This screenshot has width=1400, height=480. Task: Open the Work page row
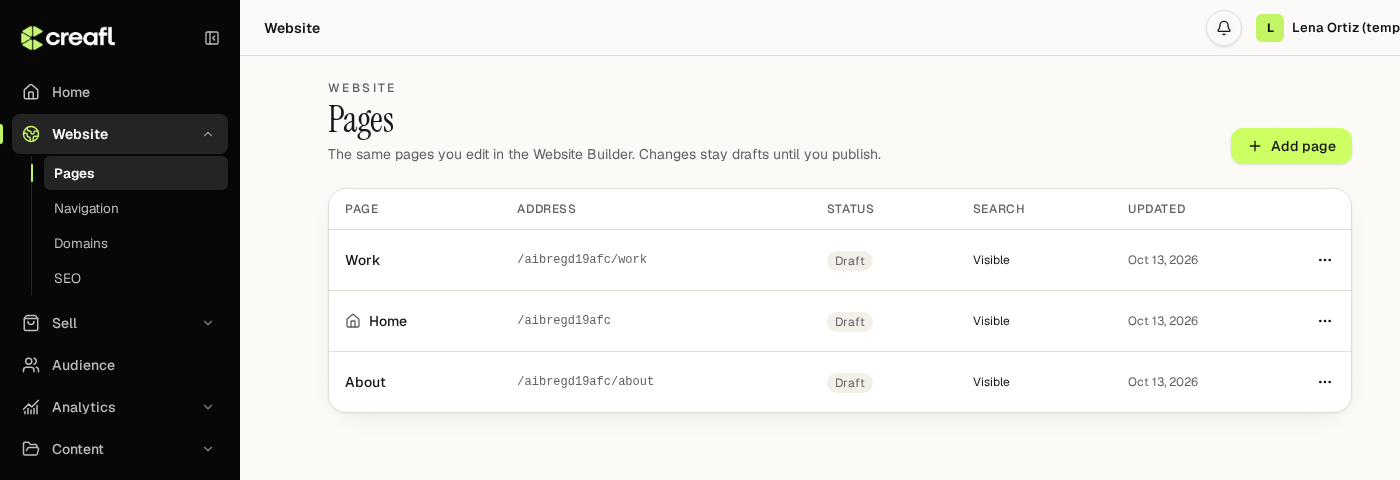(x=840, y=260)
